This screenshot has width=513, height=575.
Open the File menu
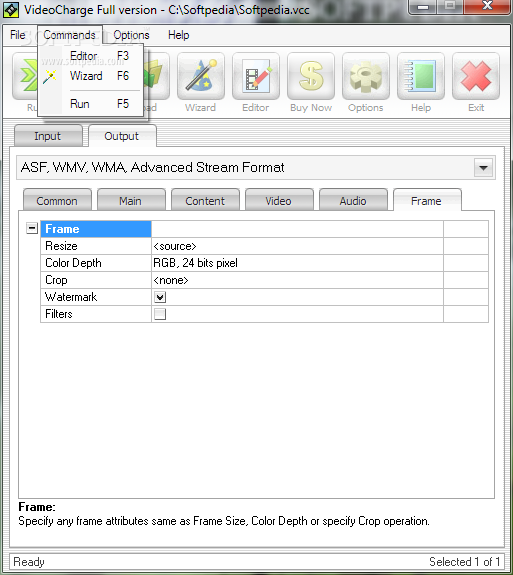point(18,35)
